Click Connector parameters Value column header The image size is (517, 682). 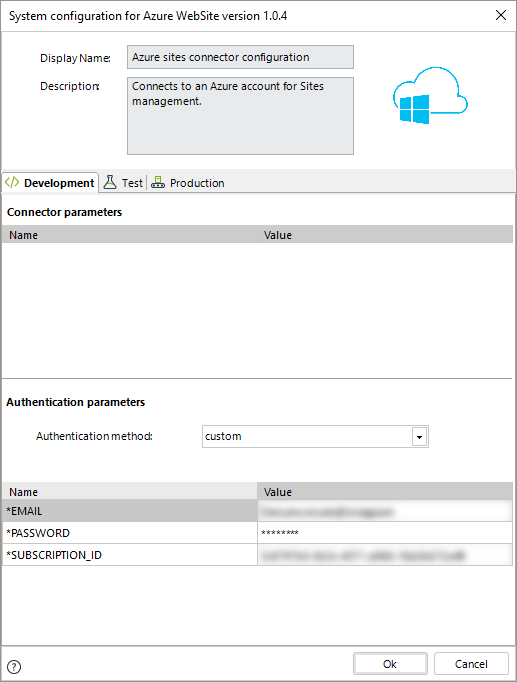[x=385, y=235]
